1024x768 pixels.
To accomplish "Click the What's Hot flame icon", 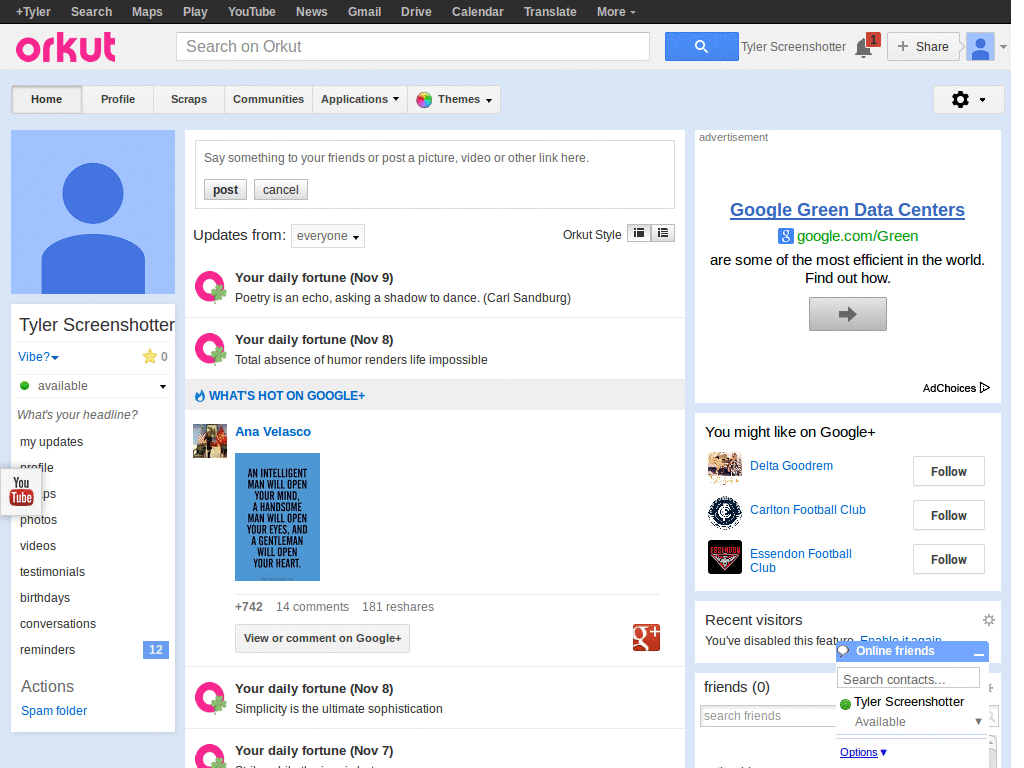I will point(200,396).
